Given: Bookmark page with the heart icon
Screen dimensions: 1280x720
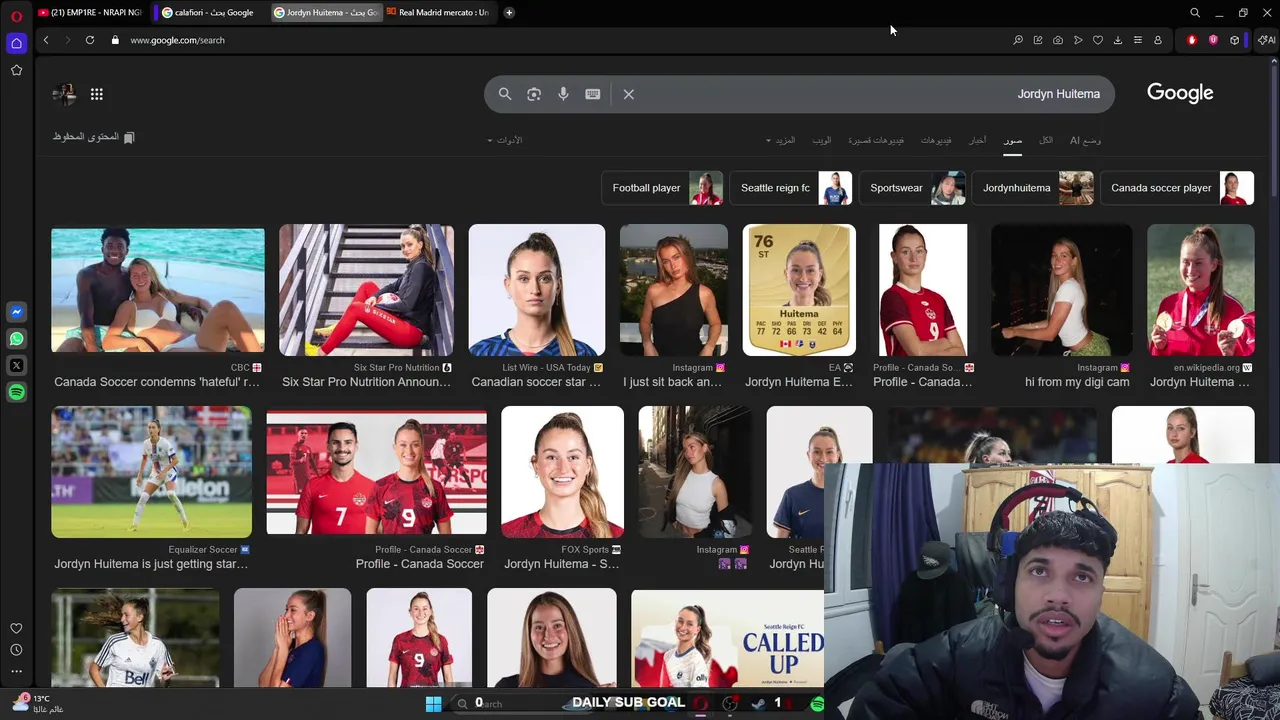Looking at the screenshot, I should pyautogui.click(x=1098, y=40).
